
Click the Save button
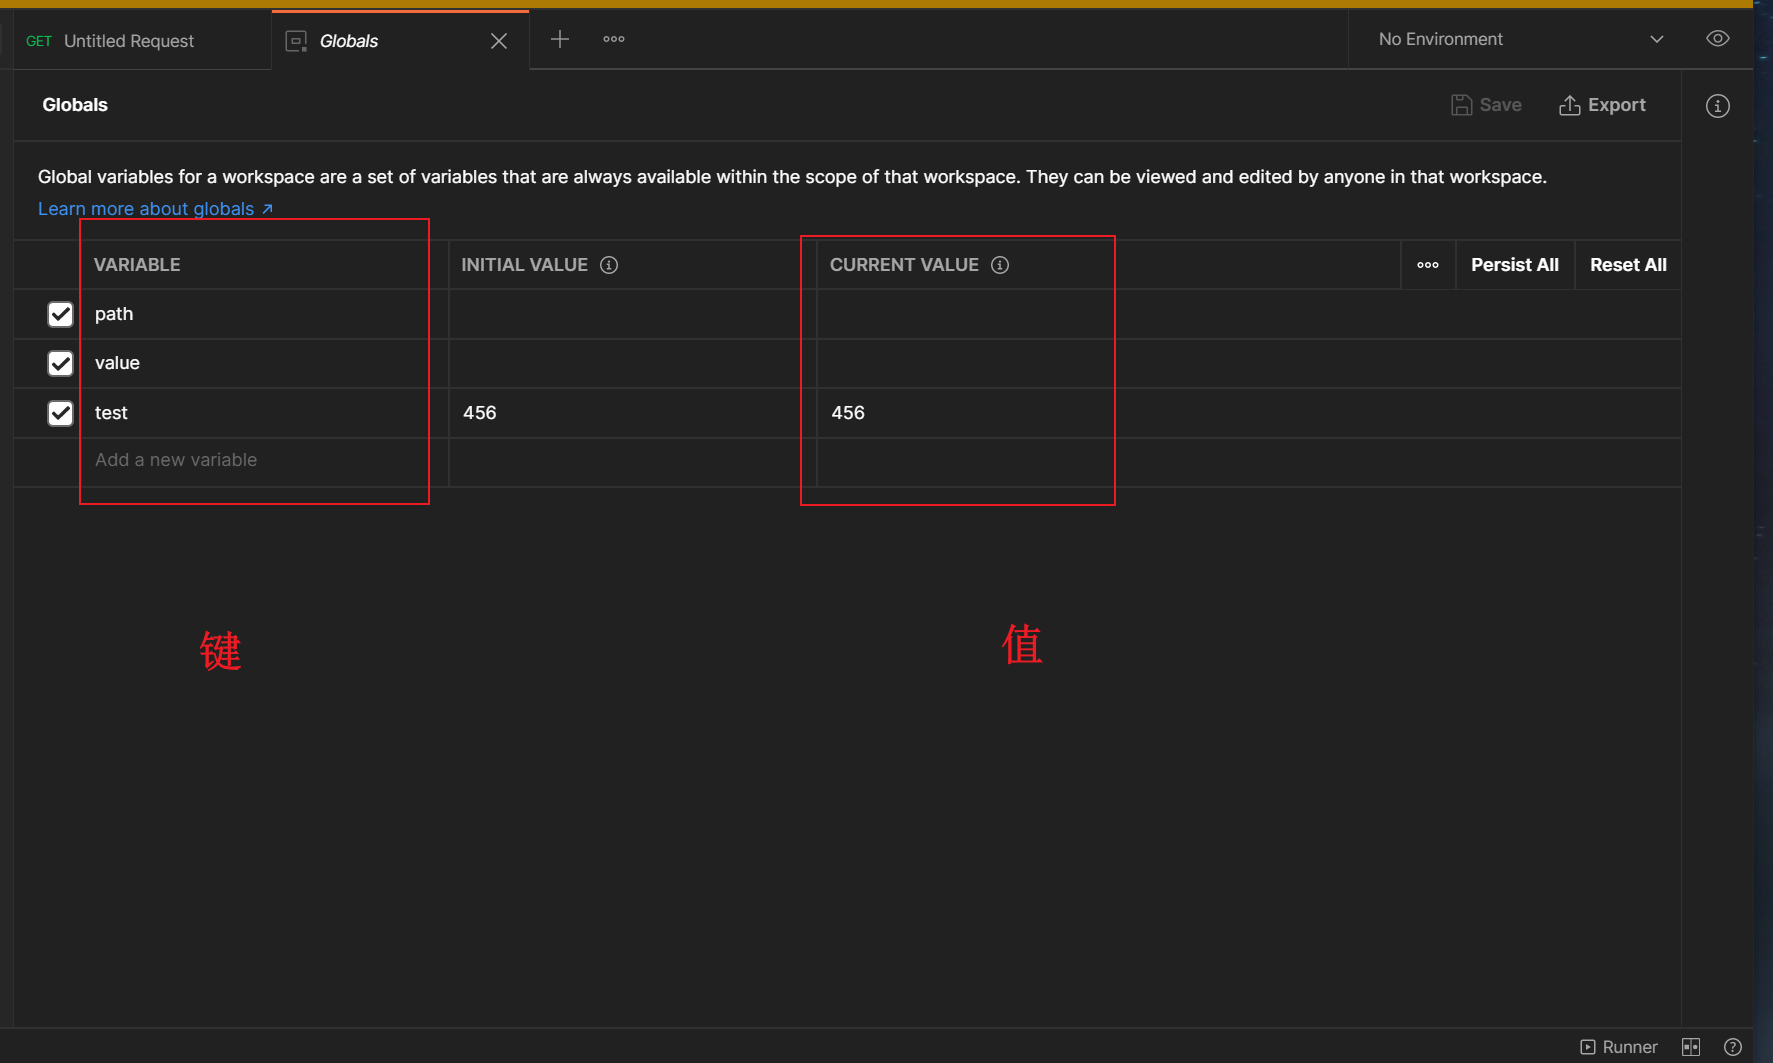1486,105
